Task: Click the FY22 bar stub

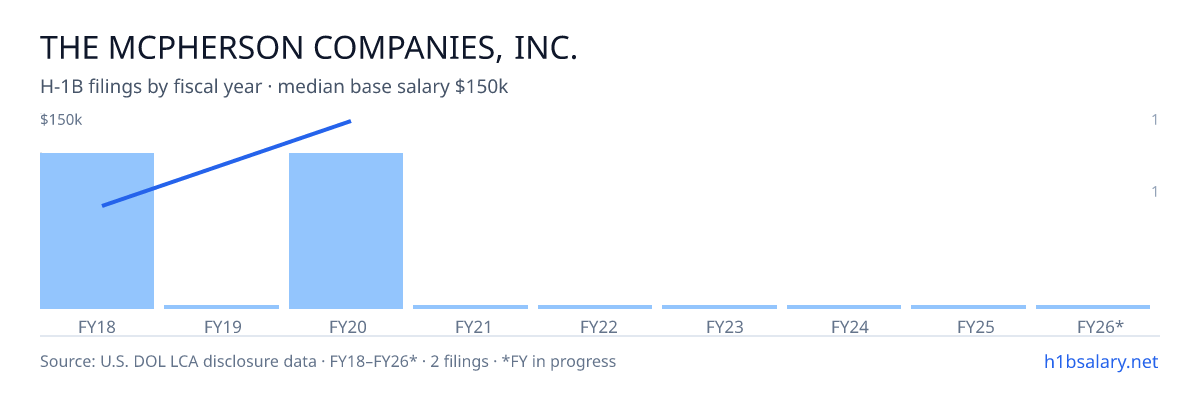Action: [595, 307]
